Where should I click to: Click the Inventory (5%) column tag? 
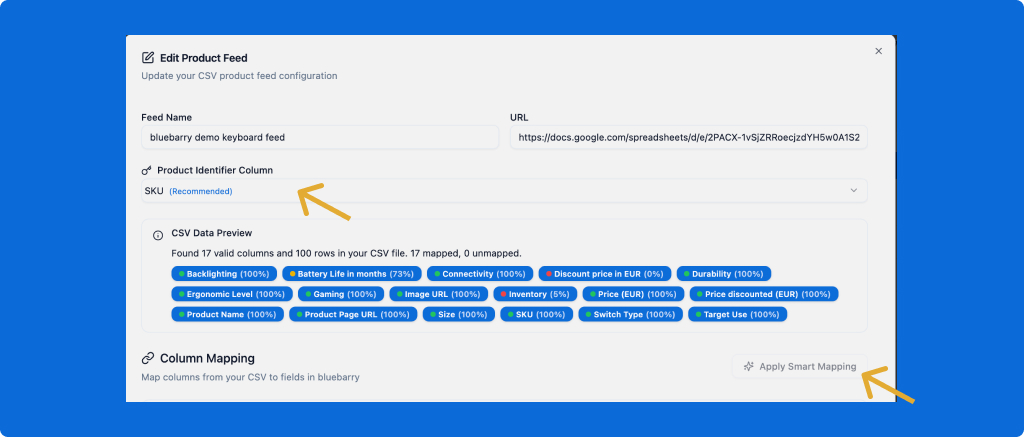[536, 294]
